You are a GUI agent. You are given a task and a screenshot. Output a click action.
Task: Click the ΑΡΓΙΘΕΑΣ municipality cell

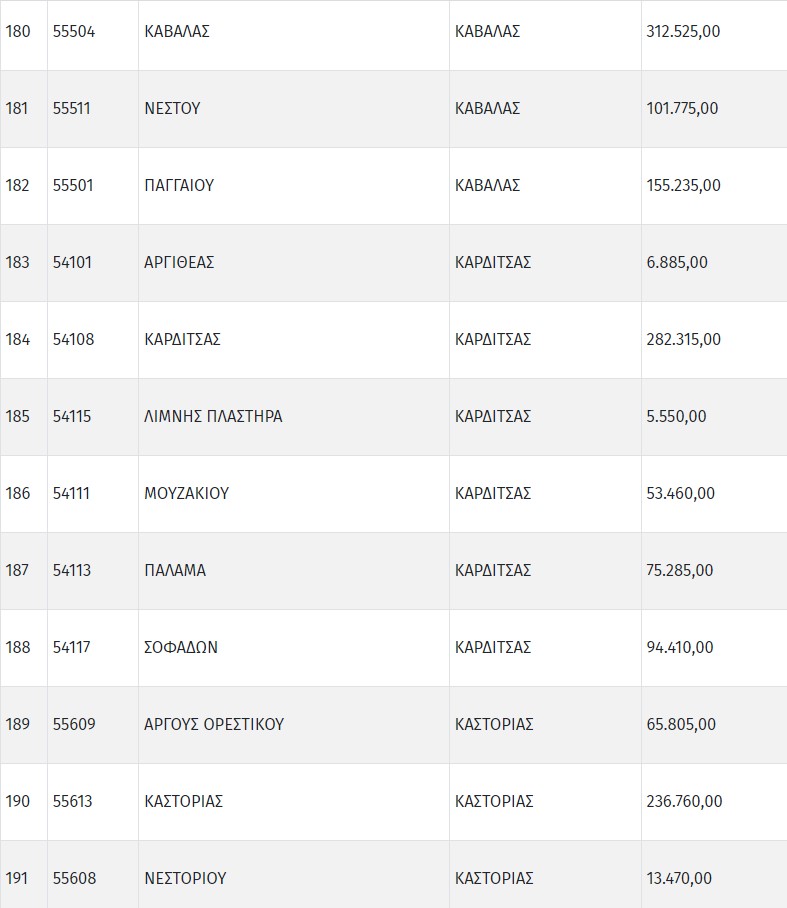180,262
